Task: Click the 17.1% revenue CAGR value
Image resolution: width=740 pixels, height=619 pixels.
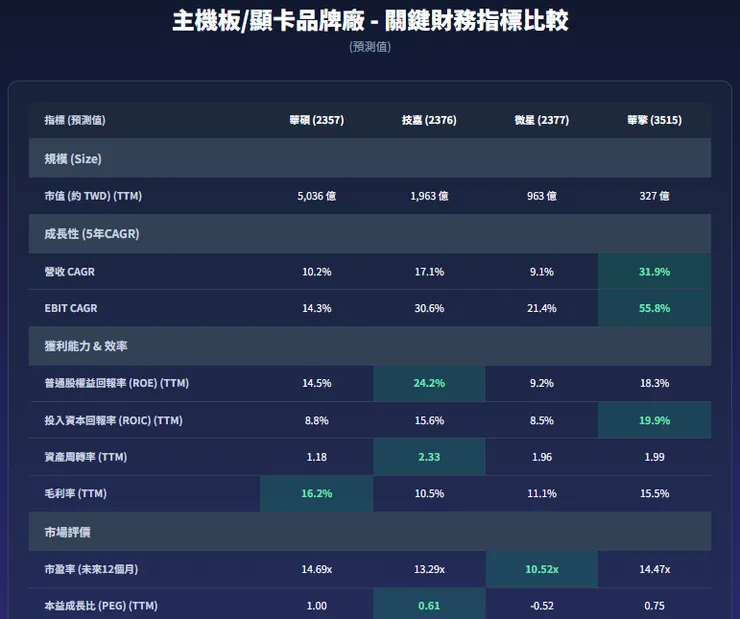Action: 429,272
